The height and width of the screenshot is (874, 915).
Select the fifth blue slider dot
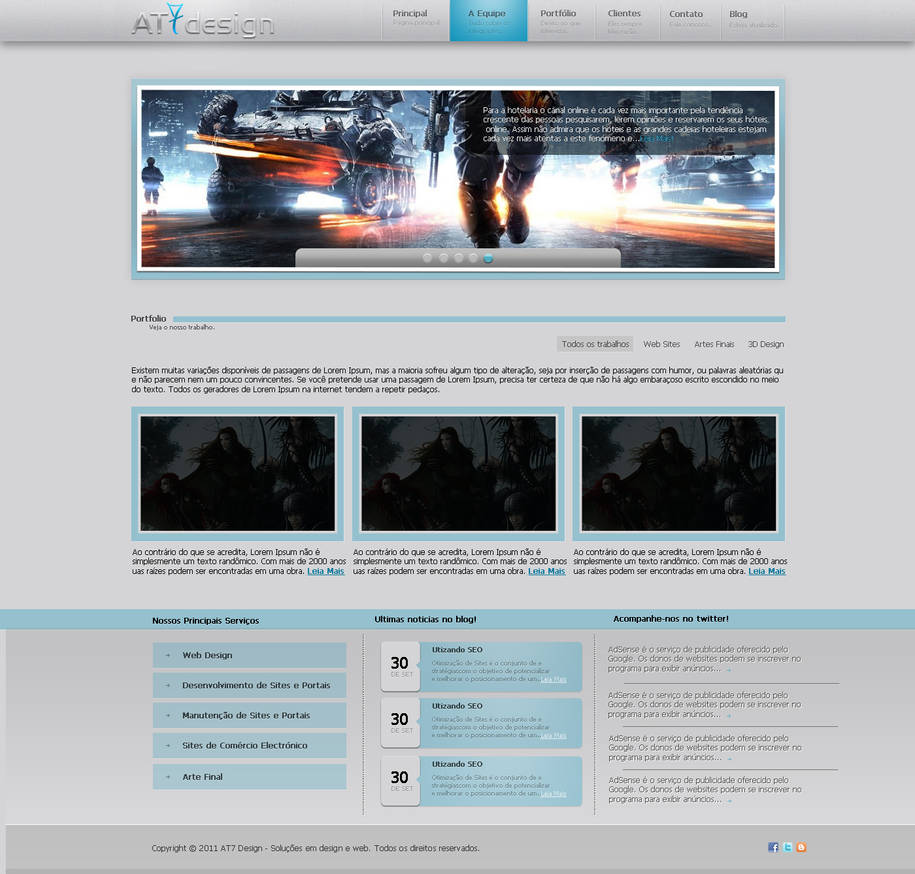pos(488,258)
